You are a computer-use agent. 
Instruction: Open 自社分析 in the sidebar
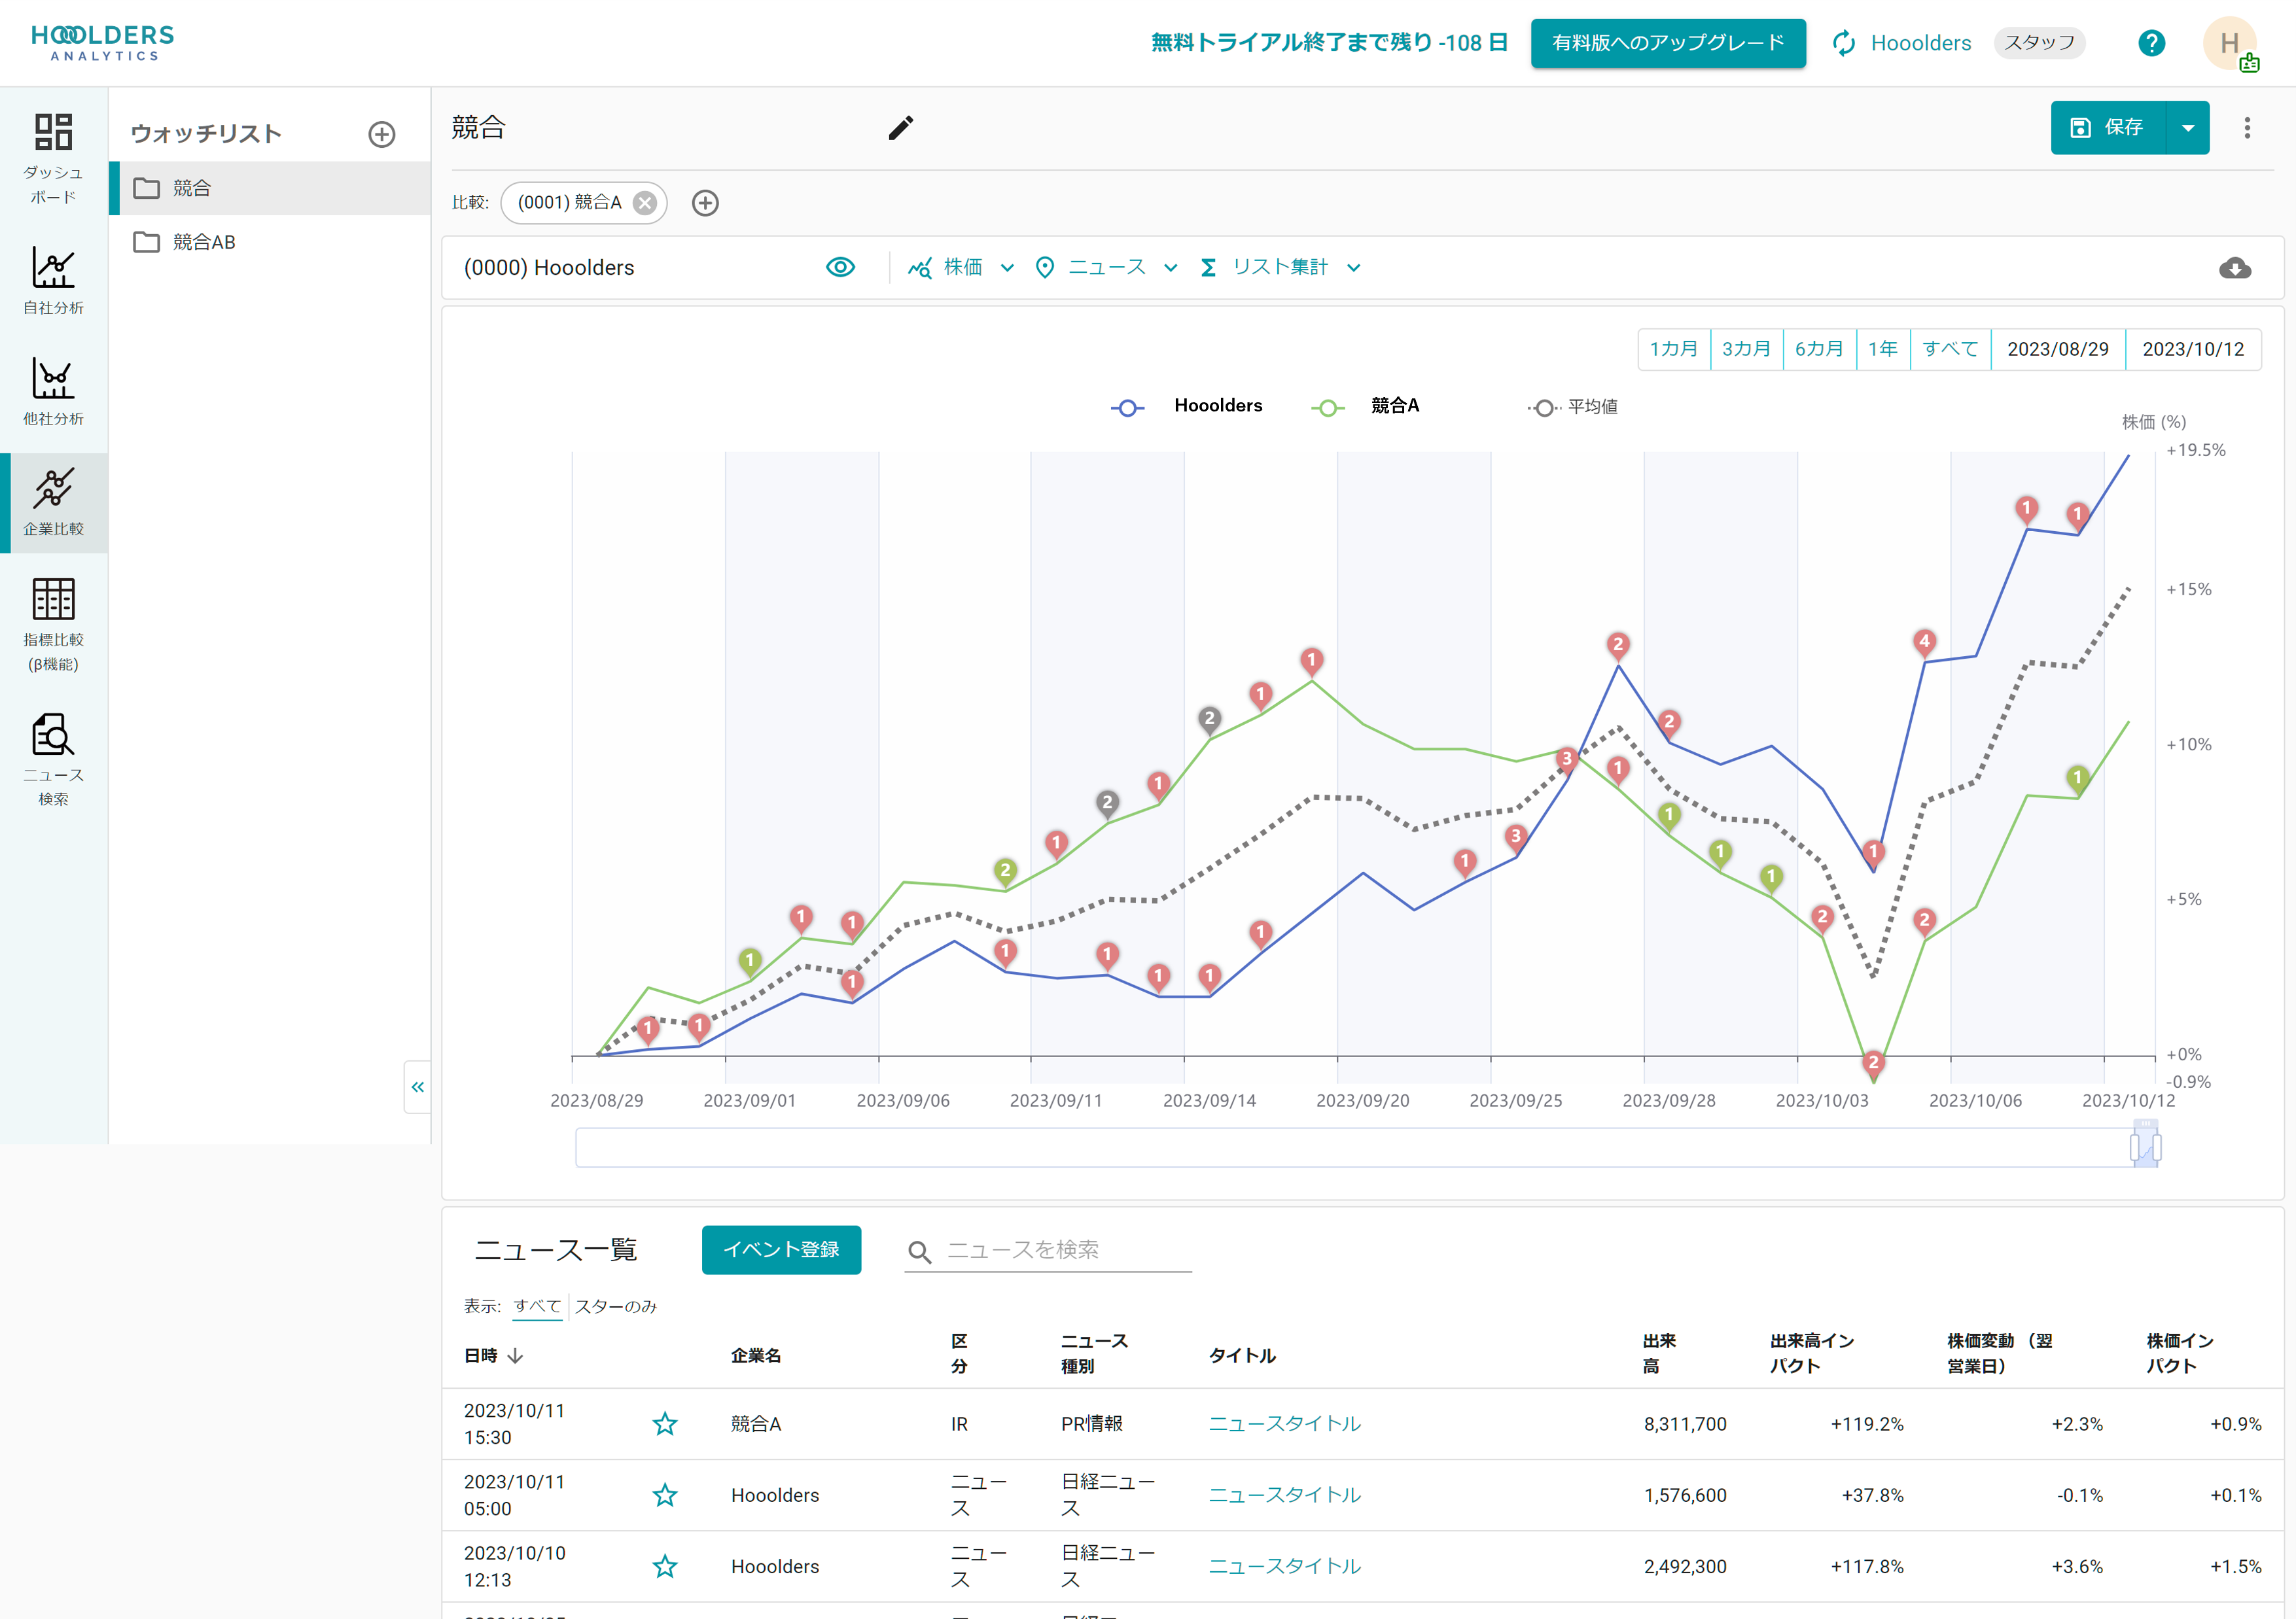point(53,281)
